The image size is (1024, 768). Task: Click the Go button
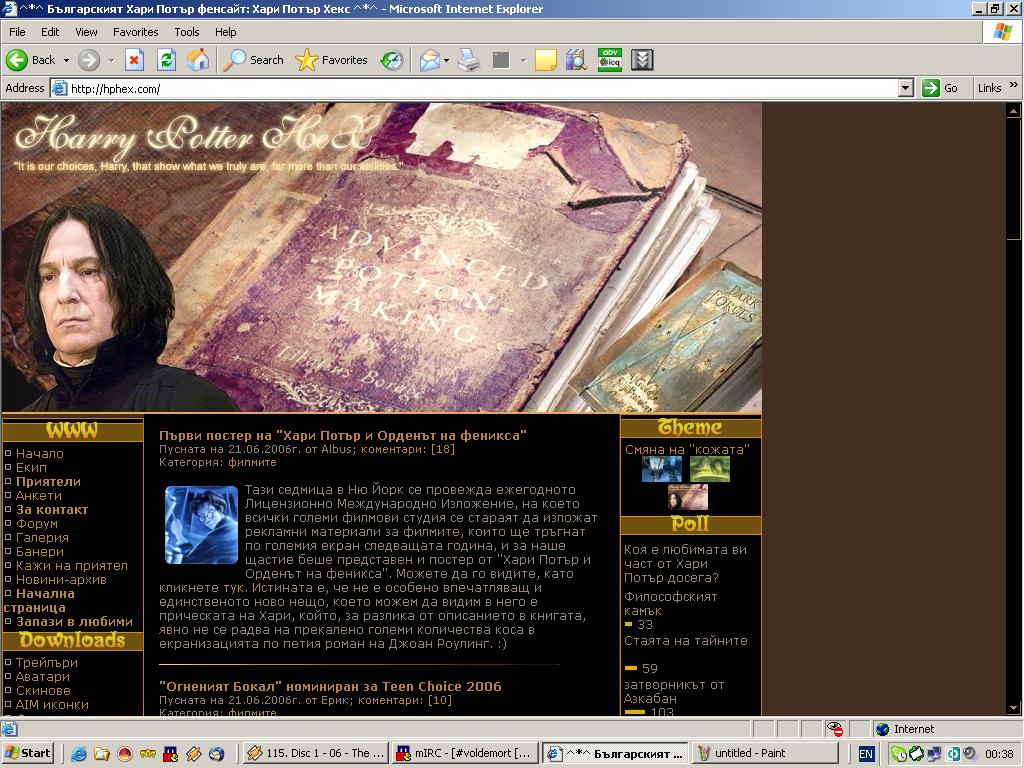[941, 88]
